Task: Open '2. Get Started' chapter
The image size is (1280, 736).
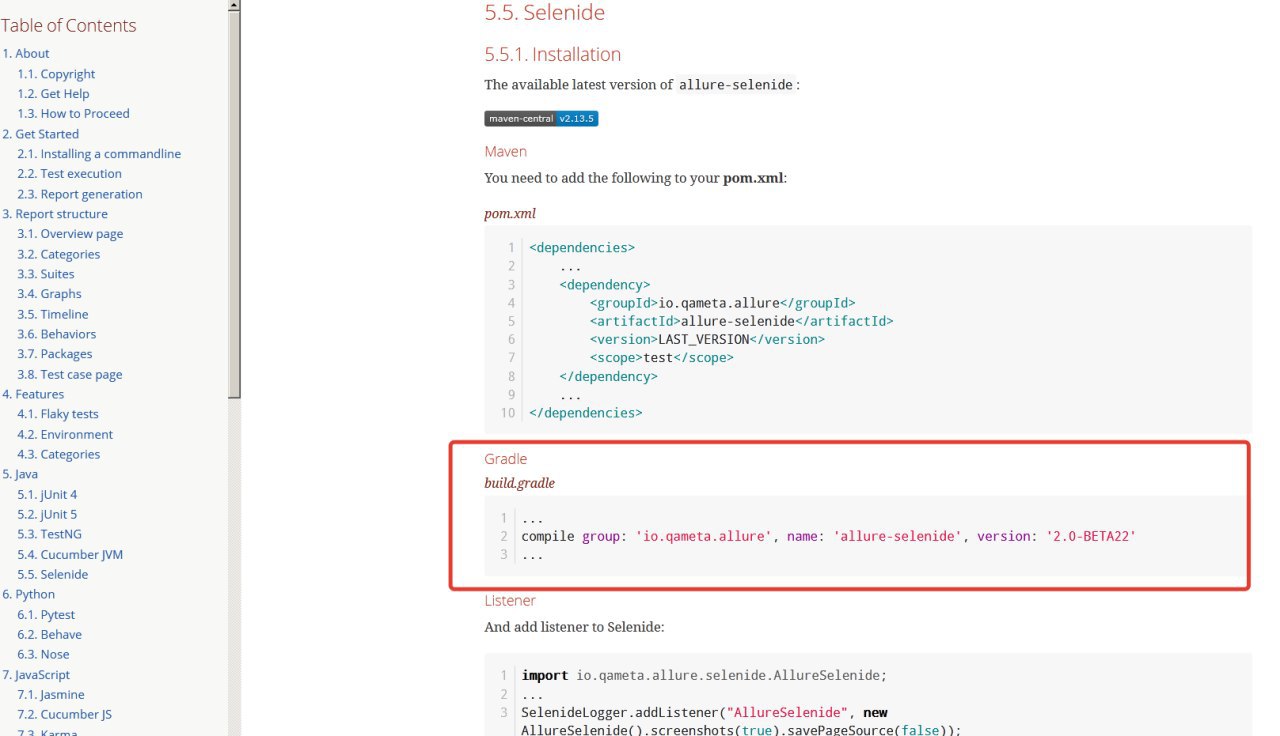Action: (x=41, y=134)
